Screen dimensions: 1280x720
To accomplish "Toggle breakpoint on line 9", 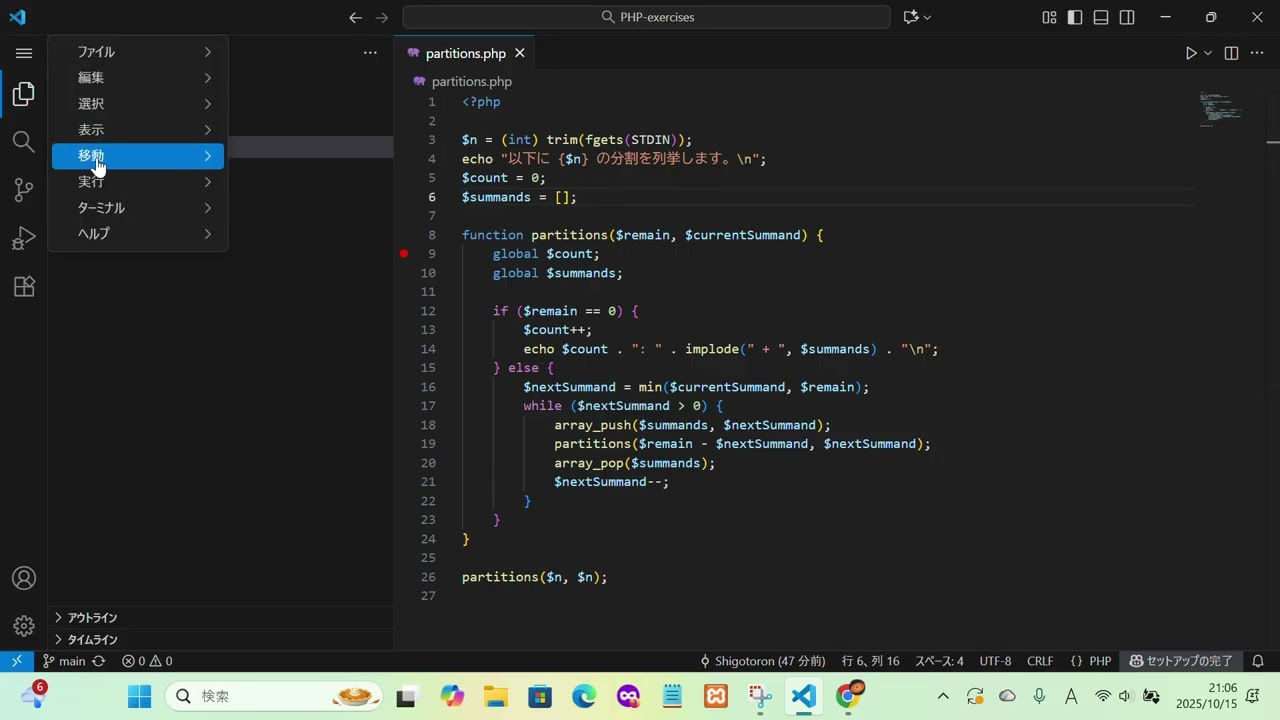I will point(404,254).
